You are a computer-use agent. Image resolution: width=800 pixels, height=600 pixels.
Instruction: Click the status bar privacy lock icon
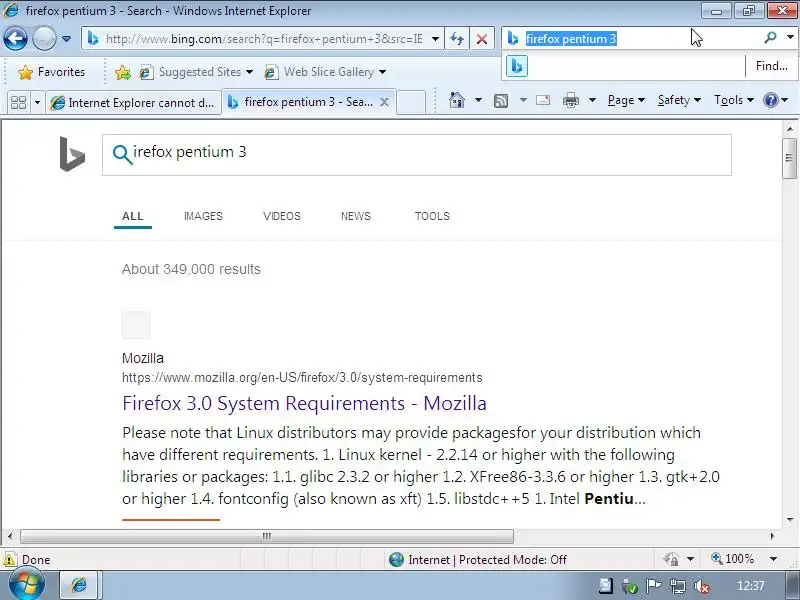tap(671, 560)
